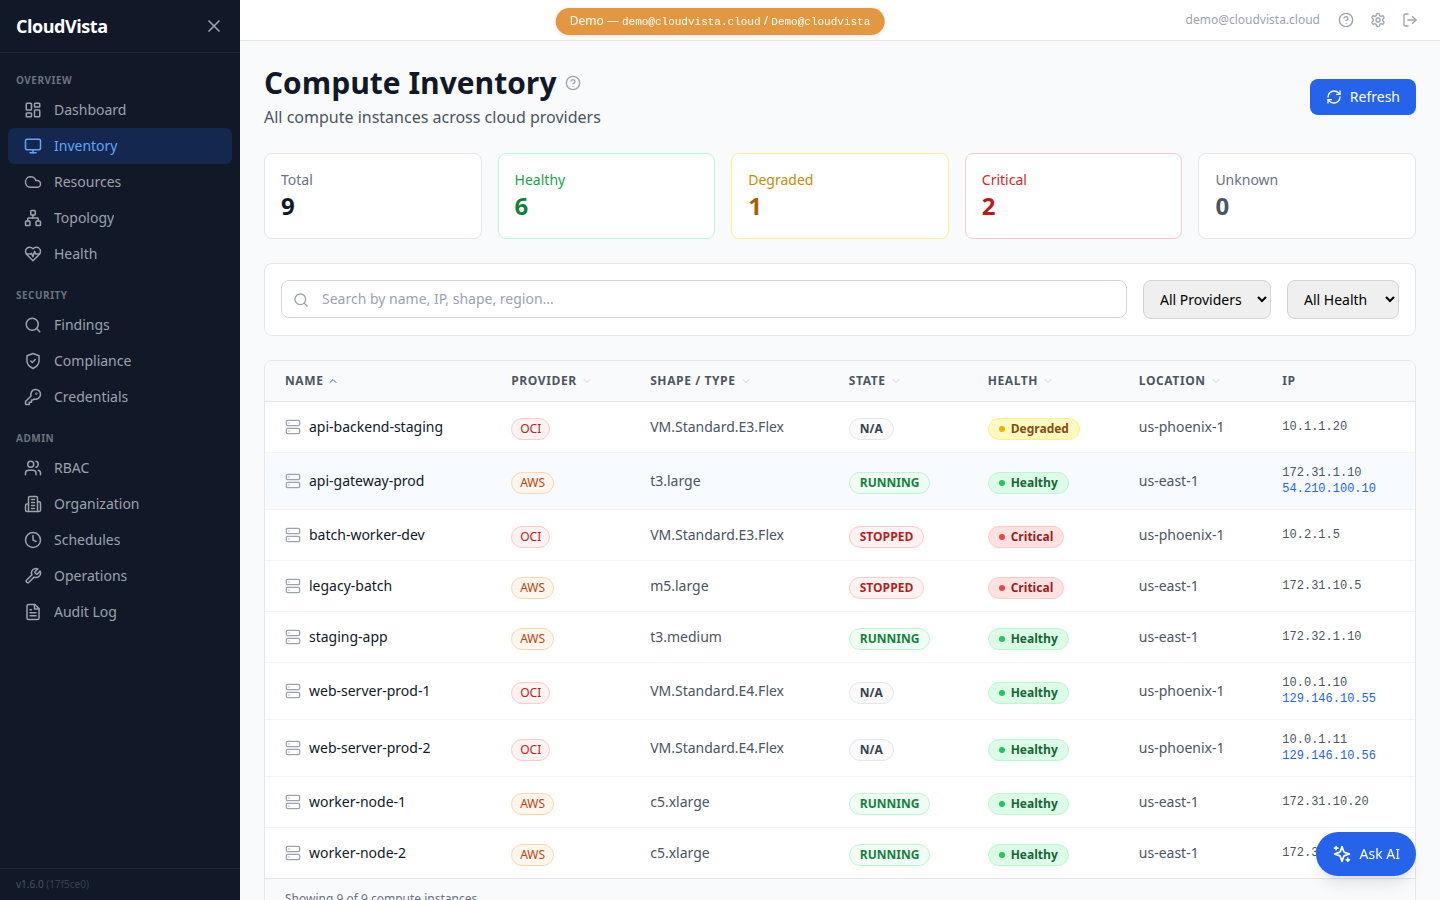Select the Topology icon in the sidebar
1440x900 pixels.
[32, 217]
